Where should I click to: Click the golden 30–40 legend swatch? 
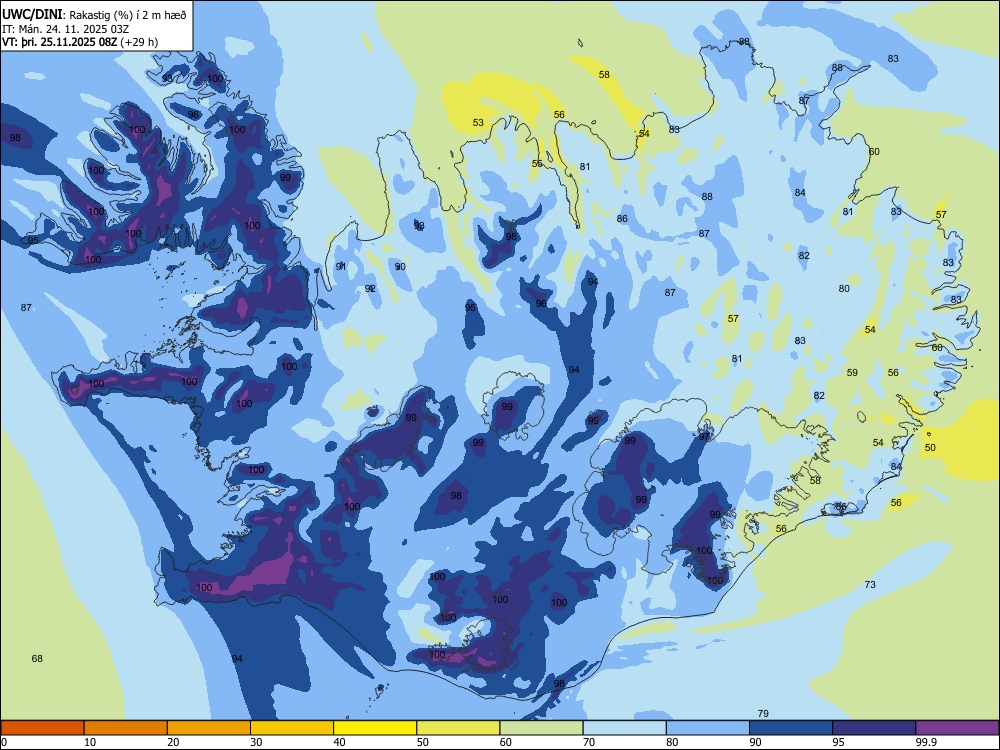click(x=292, y=728)
